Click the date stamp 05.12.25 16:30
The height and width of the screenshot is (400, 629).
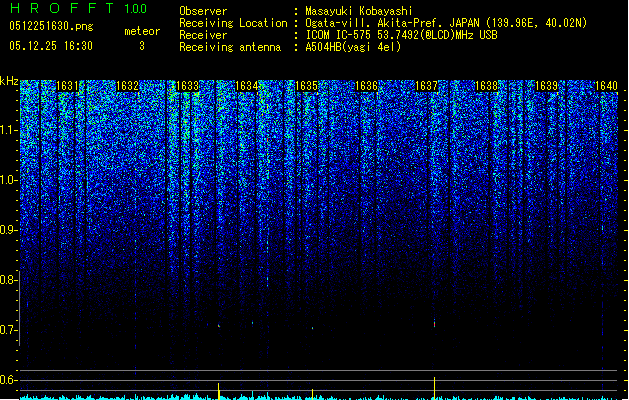pyautogui.click(x=51, y=46)
